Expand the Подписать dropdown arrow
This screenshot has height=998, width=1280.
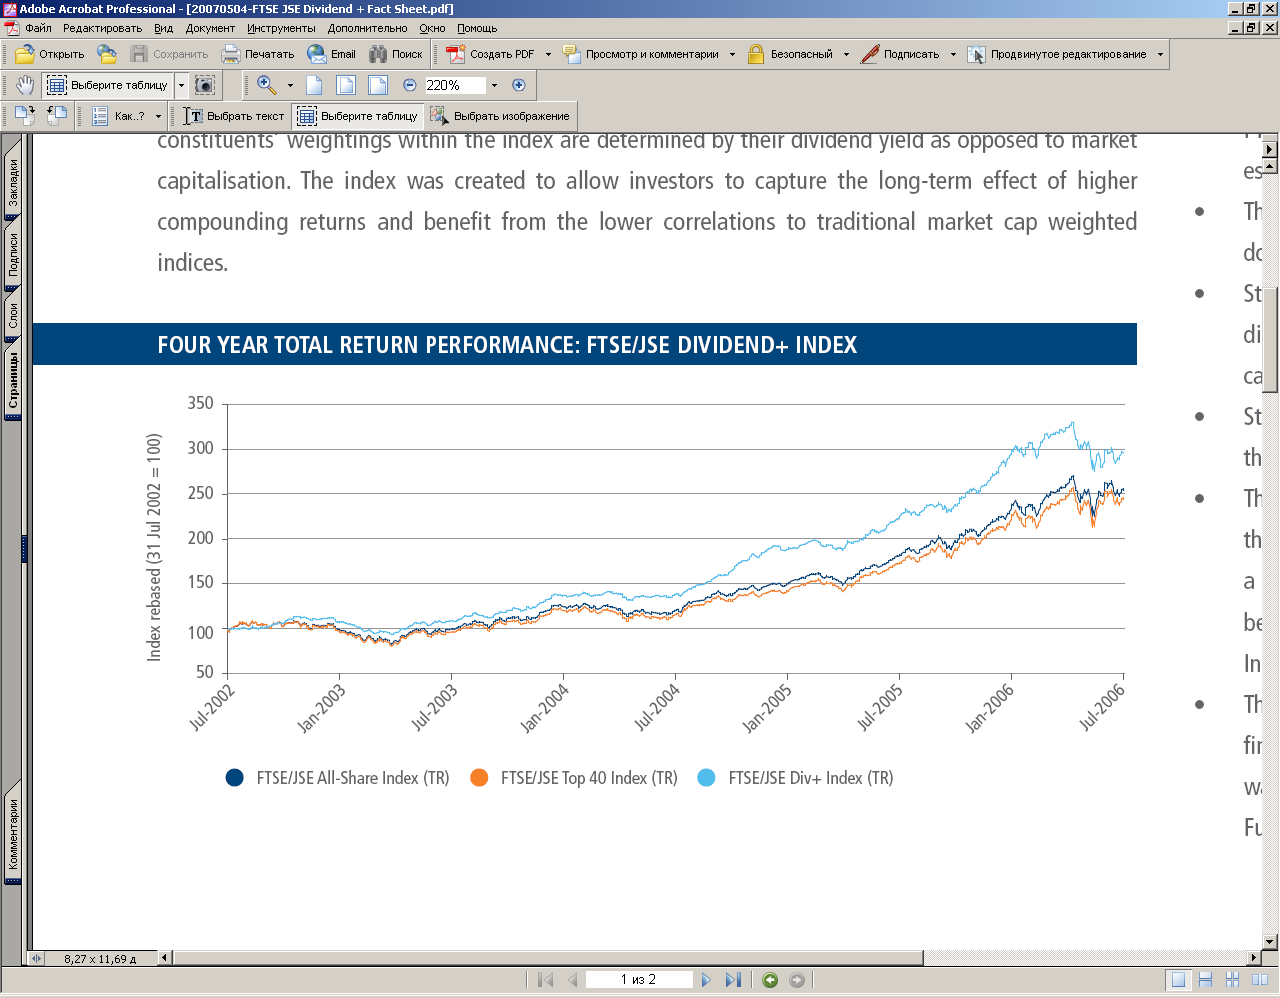click(953, 54)
